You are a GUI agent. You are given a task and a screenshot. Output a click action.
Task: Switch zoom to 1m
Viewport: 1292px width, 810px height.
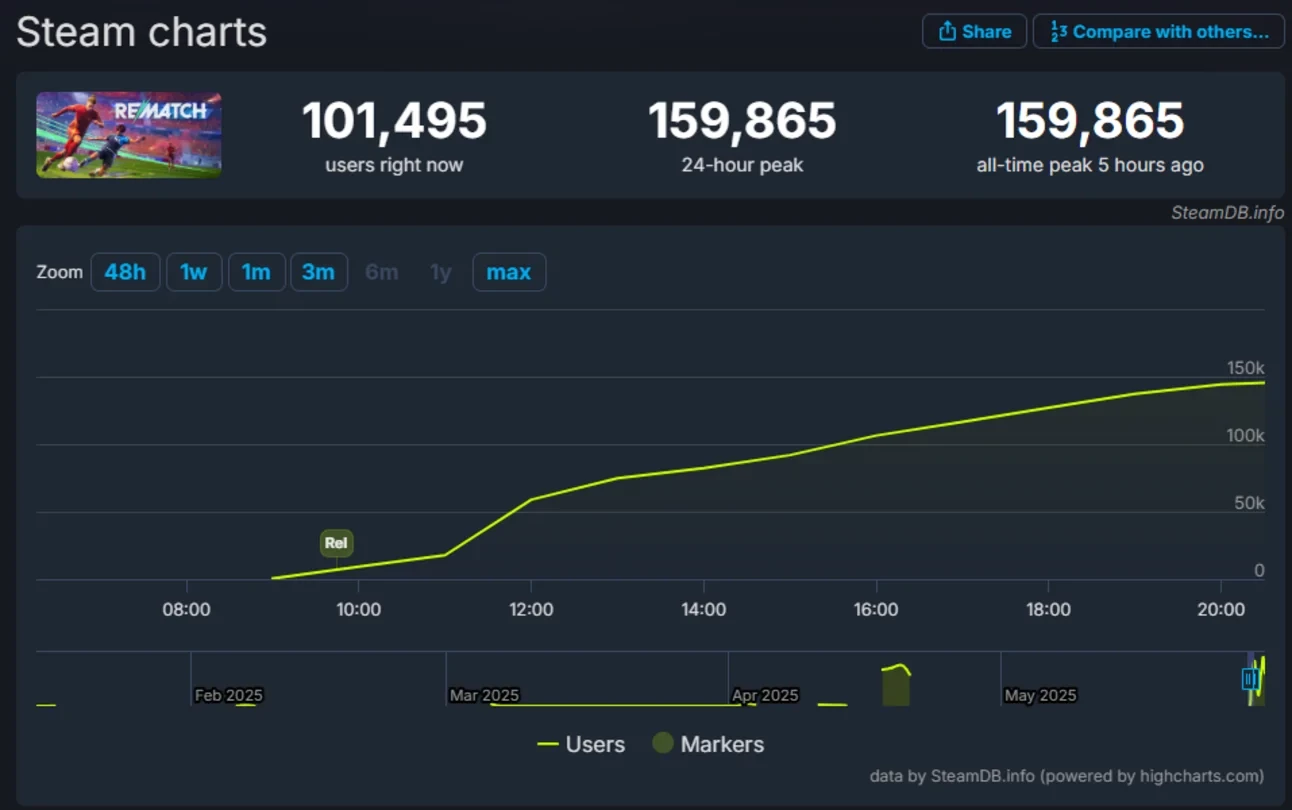[x=256, y=272]
